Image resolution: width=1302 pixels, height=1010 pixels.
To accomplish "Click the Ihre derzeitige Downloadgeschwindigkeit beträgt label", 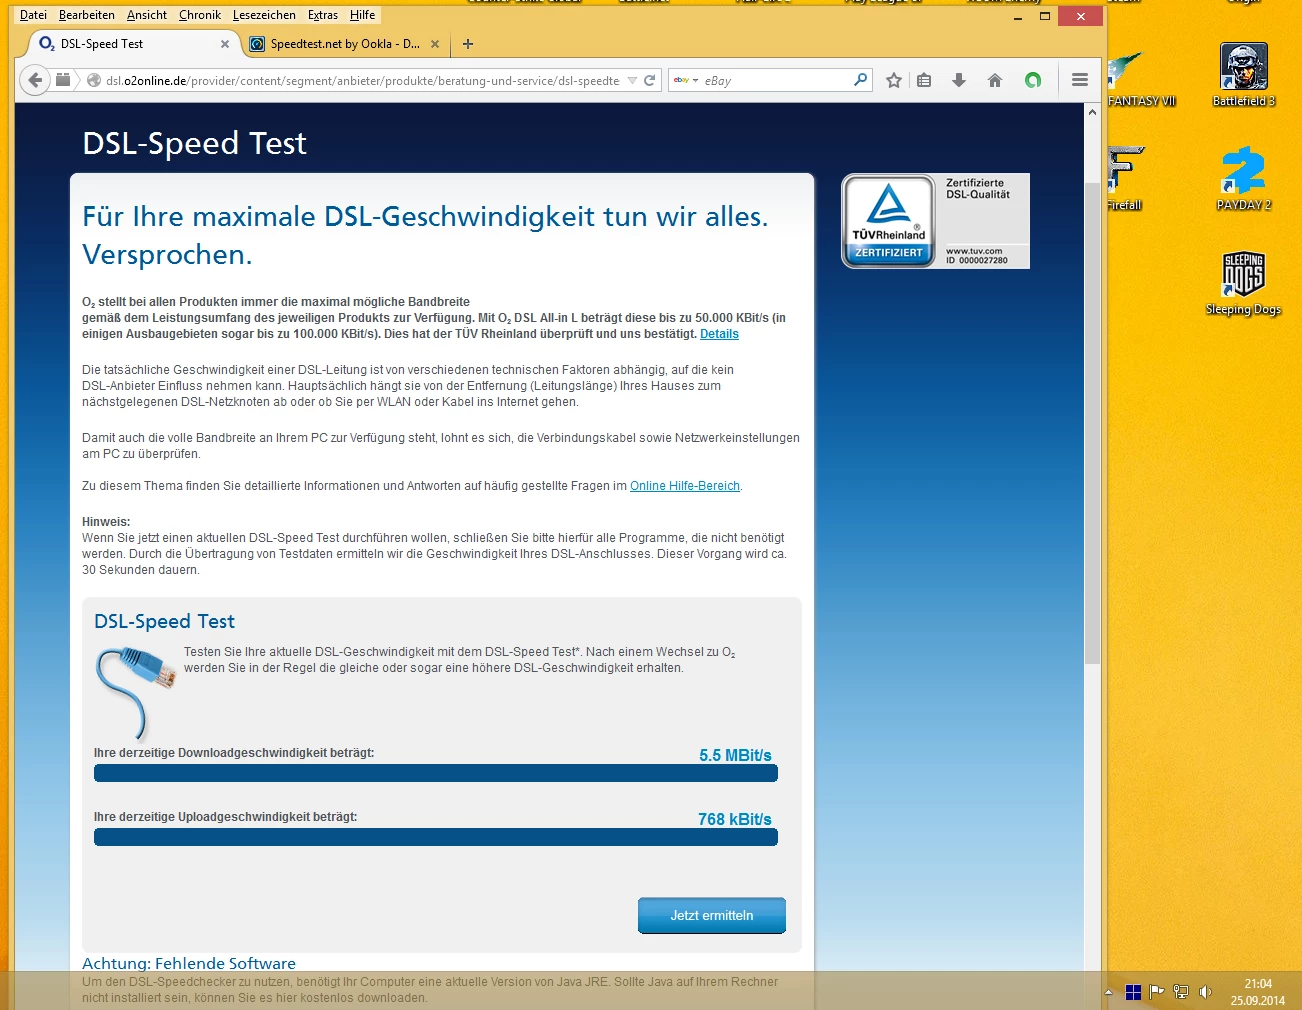I will click(x=234, y=753).
